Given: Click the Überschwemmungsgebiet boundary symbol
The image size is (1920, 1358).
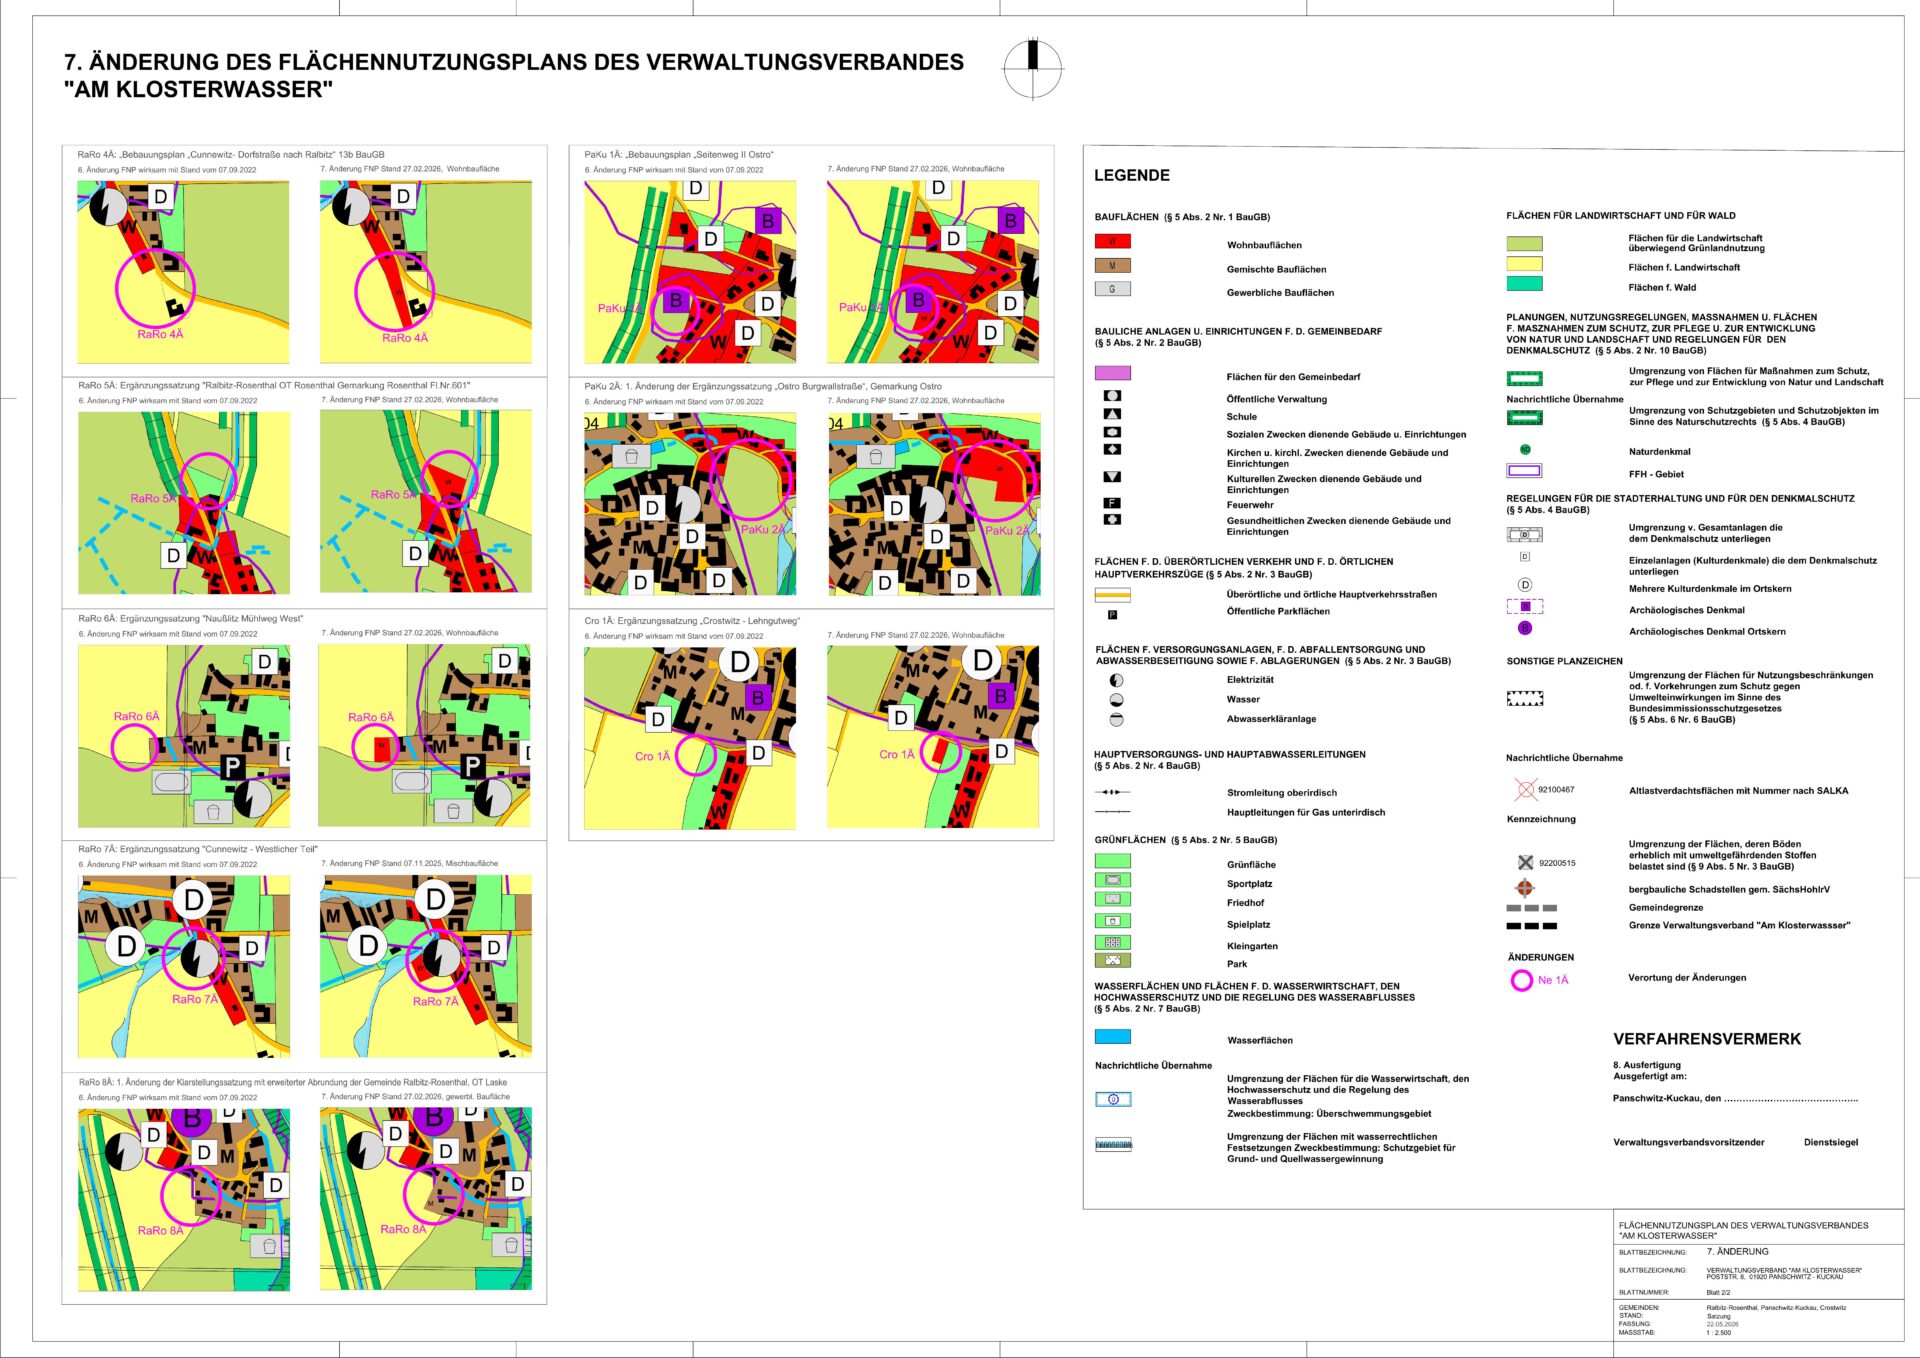Looking at the screenshot, I should click(x=1113, y=1099).
